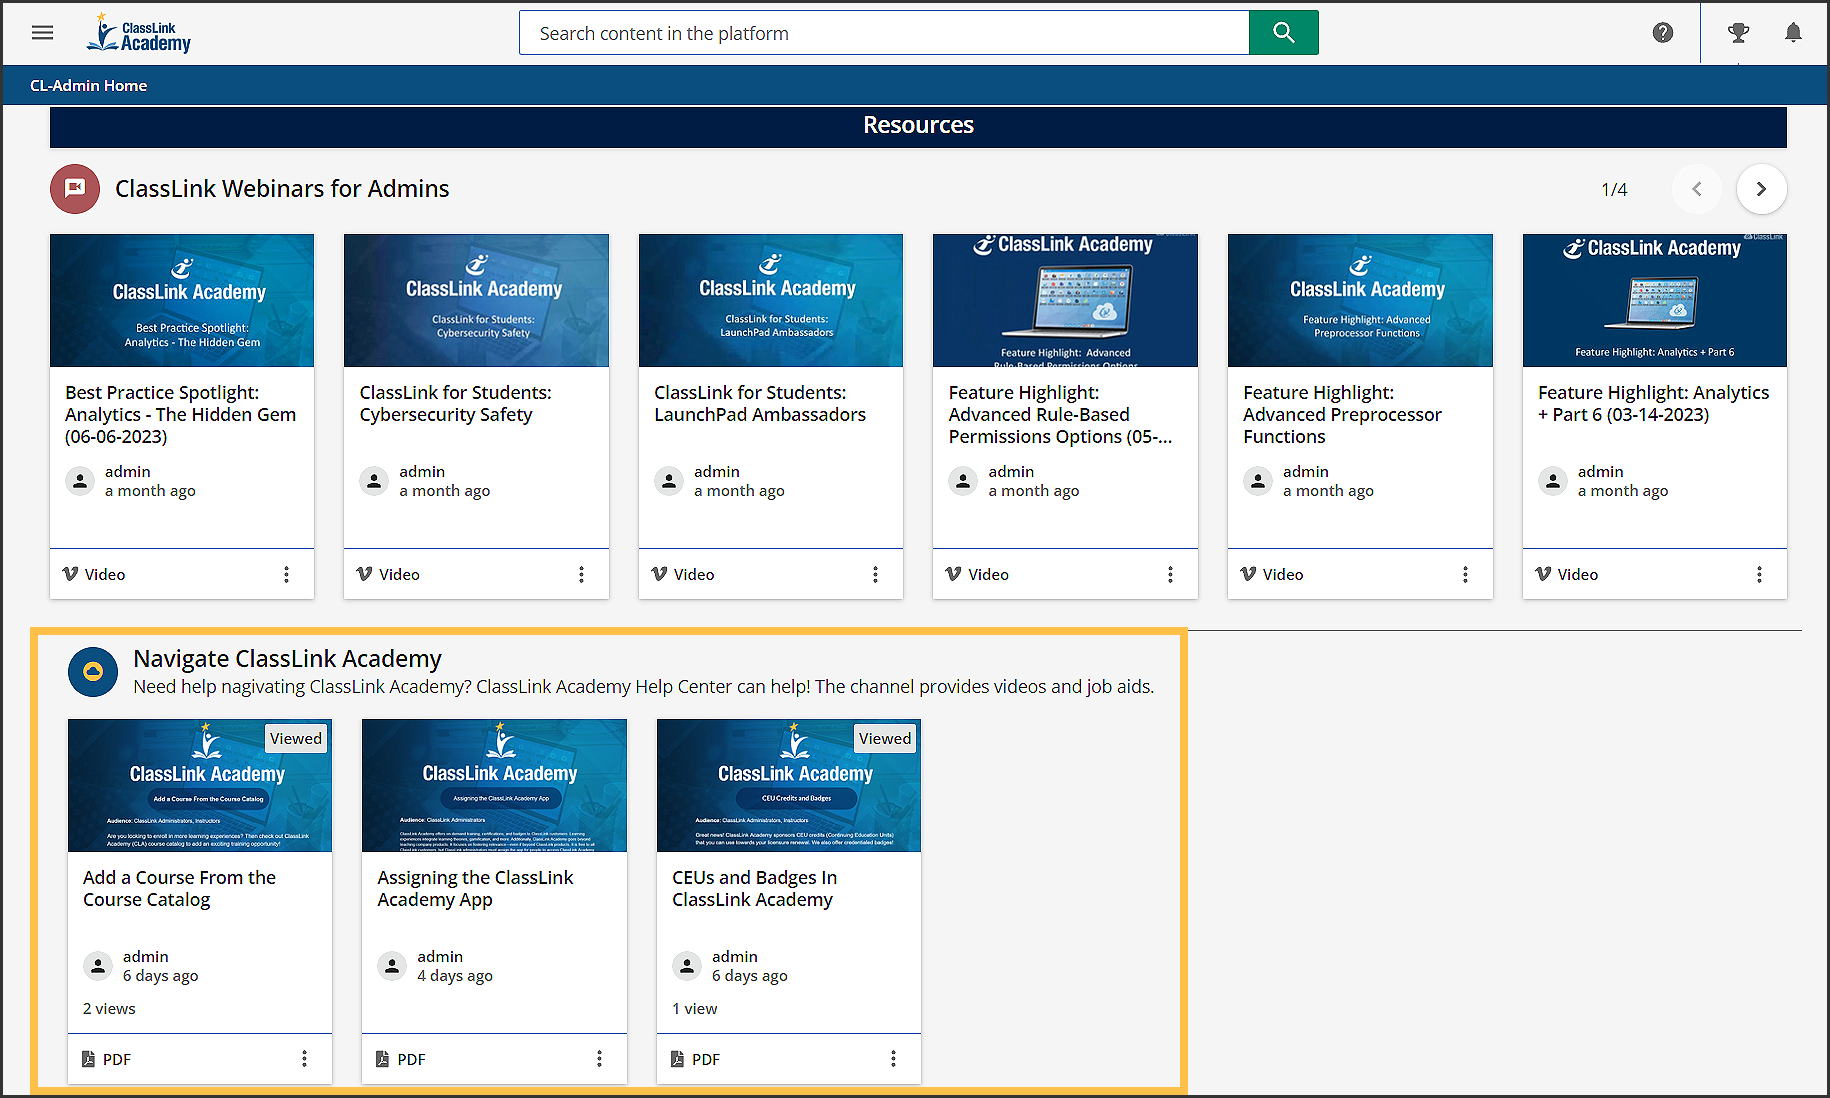The width and height of the screenshot is (1830, 1098).
Task: Open the hamburger main menu
Action: [x=42, y=33]
